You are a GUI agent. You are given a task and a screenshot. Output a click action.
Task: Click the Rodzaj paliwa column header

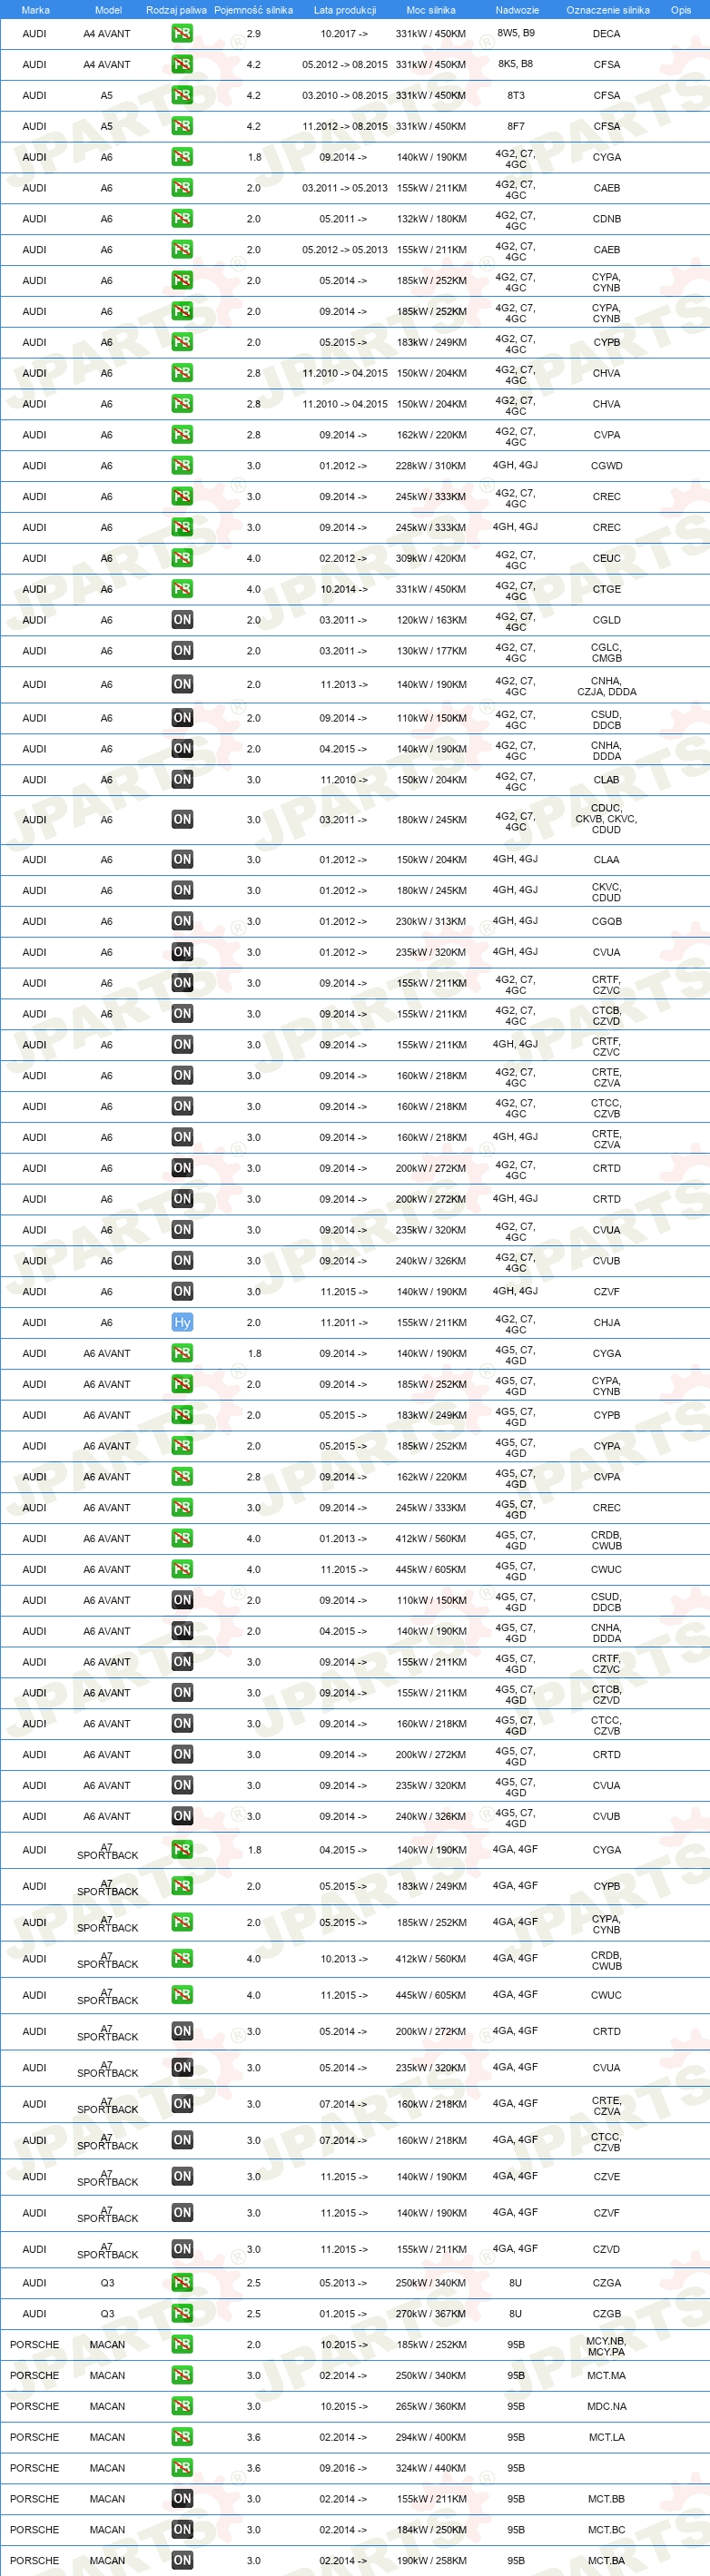click(176, 10)
